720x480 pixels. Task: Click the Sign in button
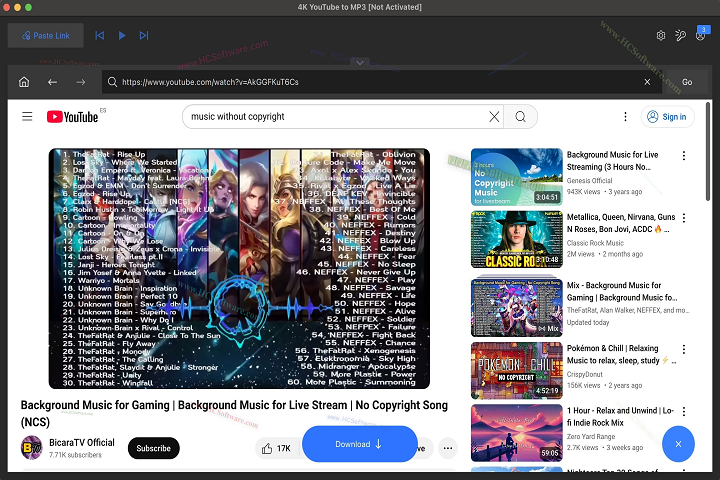pos(668,117)
